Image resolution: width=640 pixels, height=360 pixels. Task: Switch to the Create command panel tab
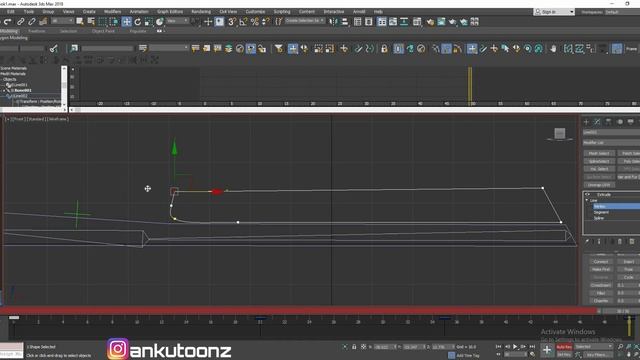point(587,122)
